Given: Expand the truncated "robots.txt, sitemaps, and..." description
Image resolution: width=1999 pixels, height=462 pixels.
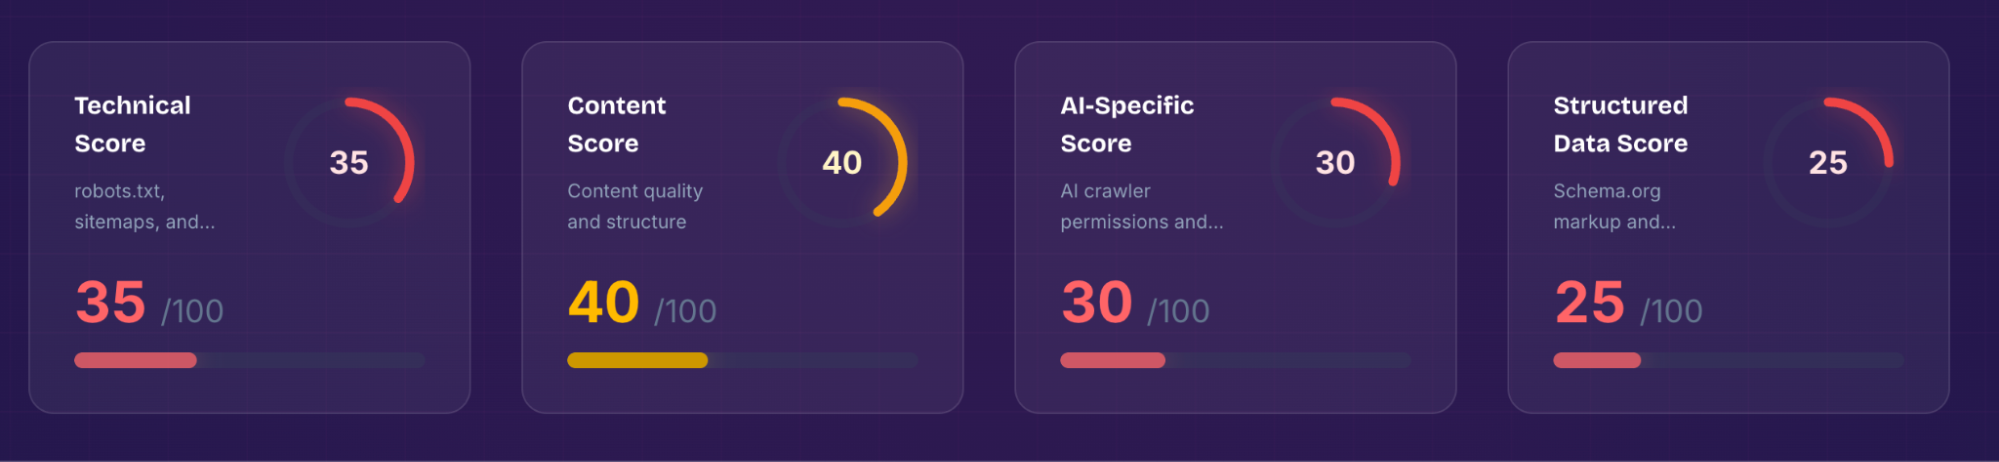Looking at the screenshot, I should click(x=144, y=206).
